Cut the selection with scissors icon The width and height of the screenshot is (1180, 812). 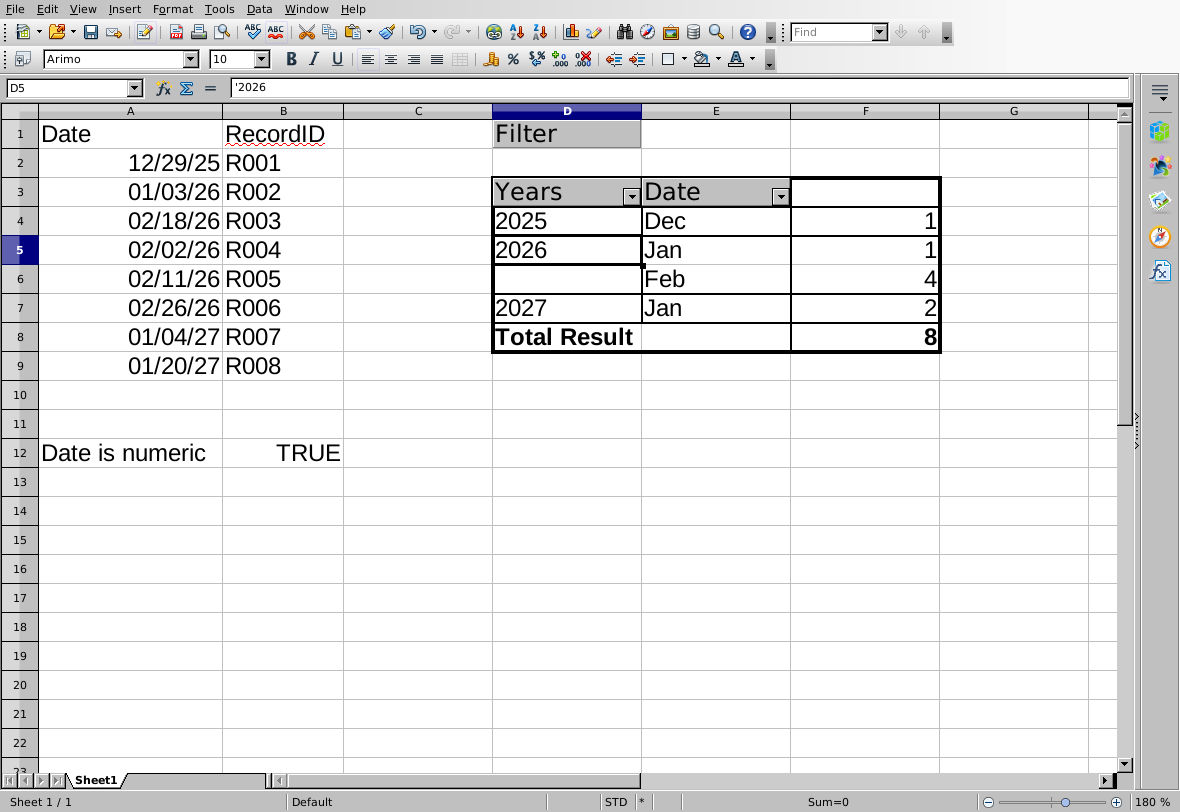[x=306, y=32]
